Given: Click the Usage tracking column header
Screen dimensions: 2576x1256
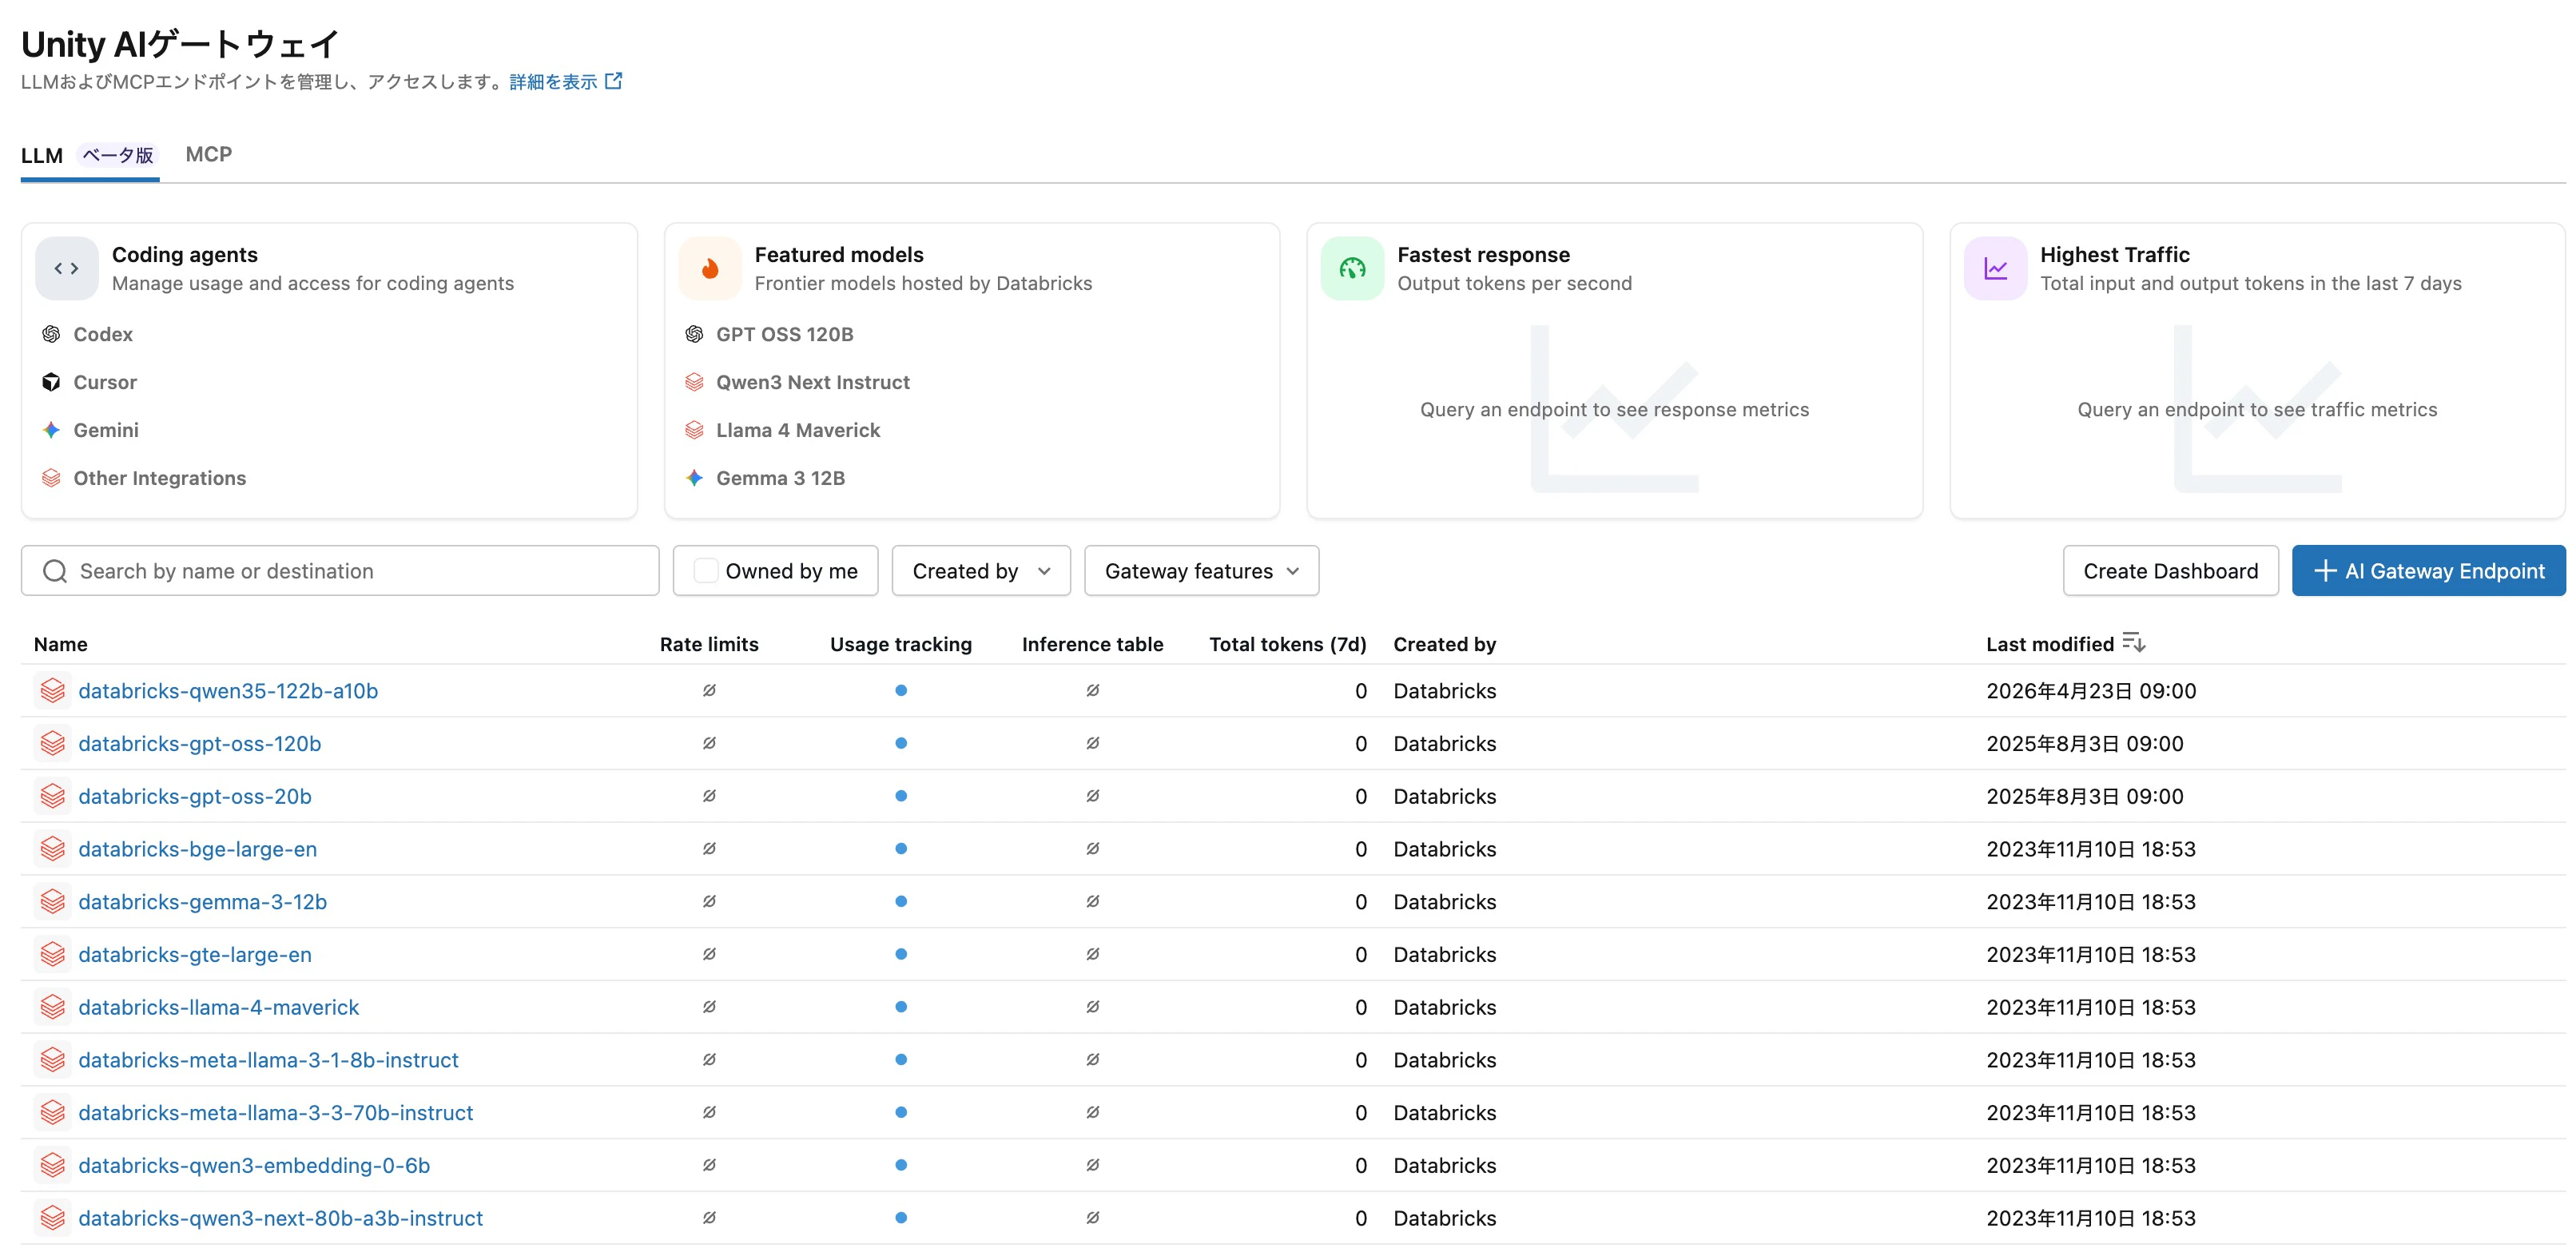Looking at the screenshot, I should (901, 644).
